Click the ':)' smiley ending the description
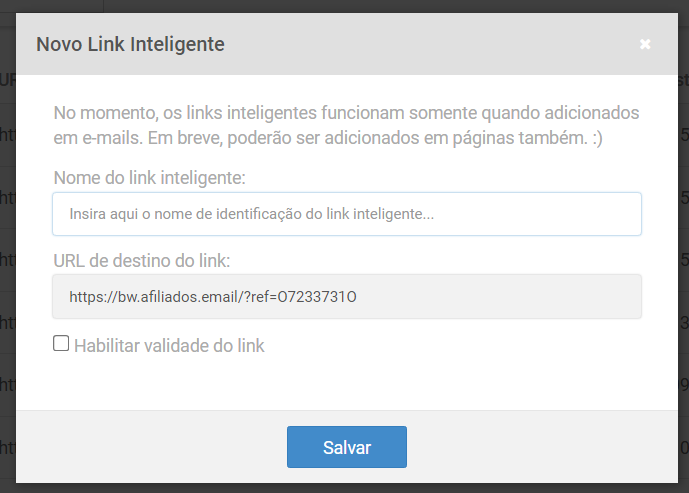Screen dimensions: 689x493 click(599, 136)
